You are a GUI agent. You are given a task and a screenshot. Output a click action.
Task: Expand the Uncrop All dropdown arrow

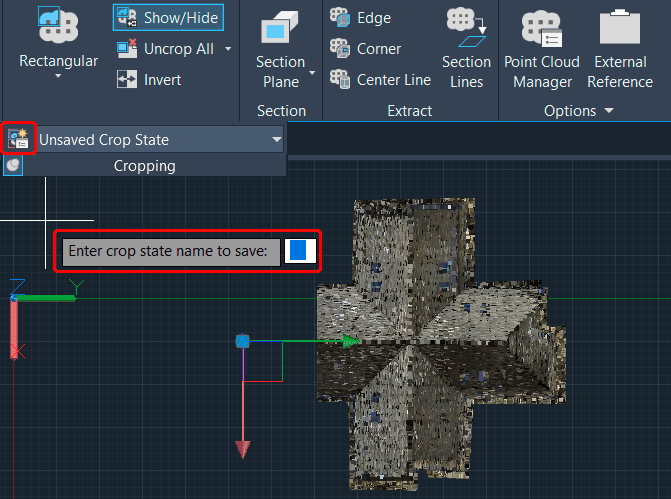click(228, 49)
